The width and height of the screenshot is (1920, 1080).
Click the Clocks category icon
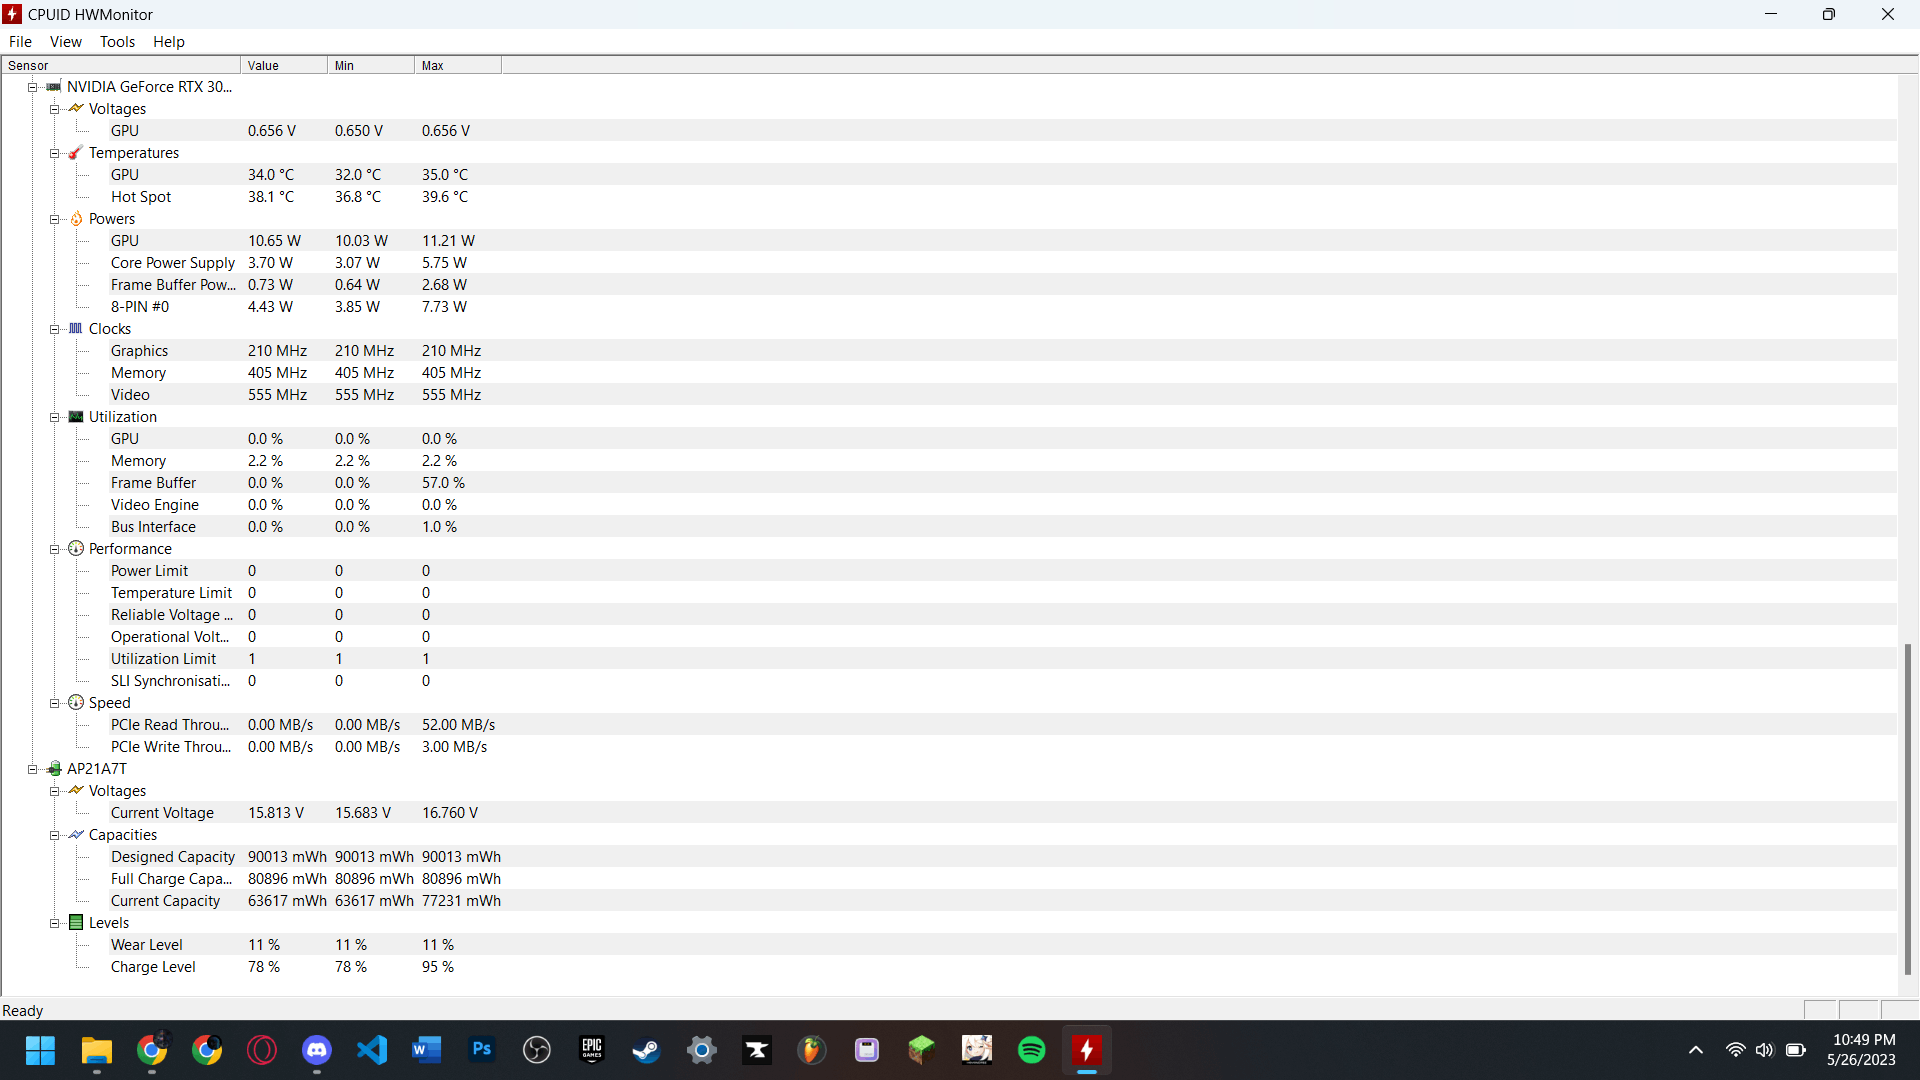pyautogui.click(x=76, y=329)
